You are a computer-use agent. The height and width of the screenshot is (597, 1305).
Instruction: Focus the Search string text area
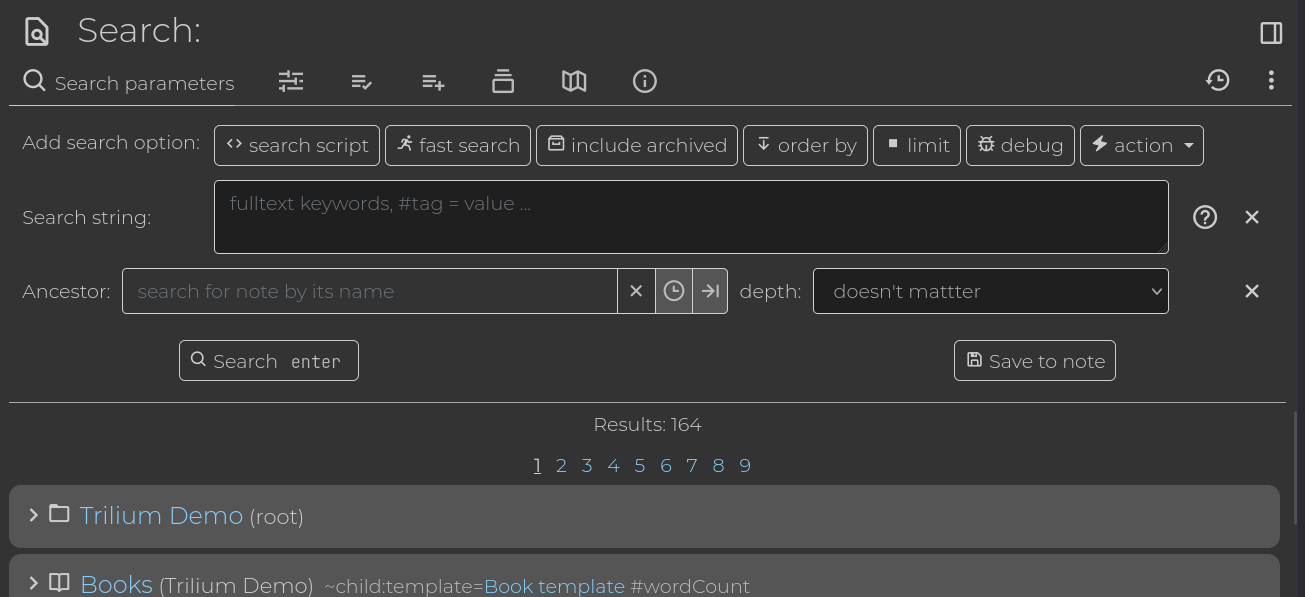tap(691, 217)
